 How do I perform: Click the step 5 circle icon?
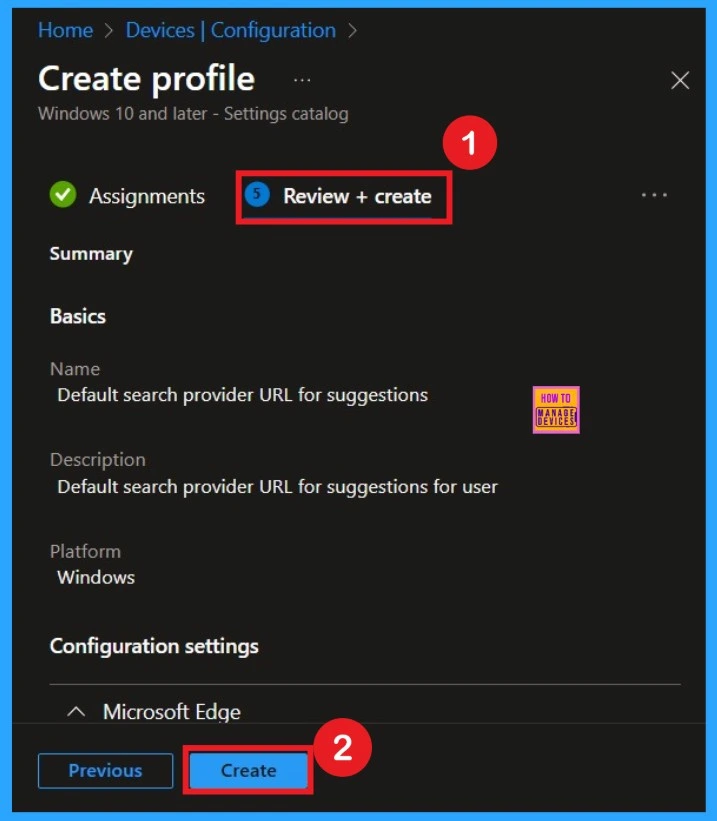pyautogui.click(x=257, y=194)
